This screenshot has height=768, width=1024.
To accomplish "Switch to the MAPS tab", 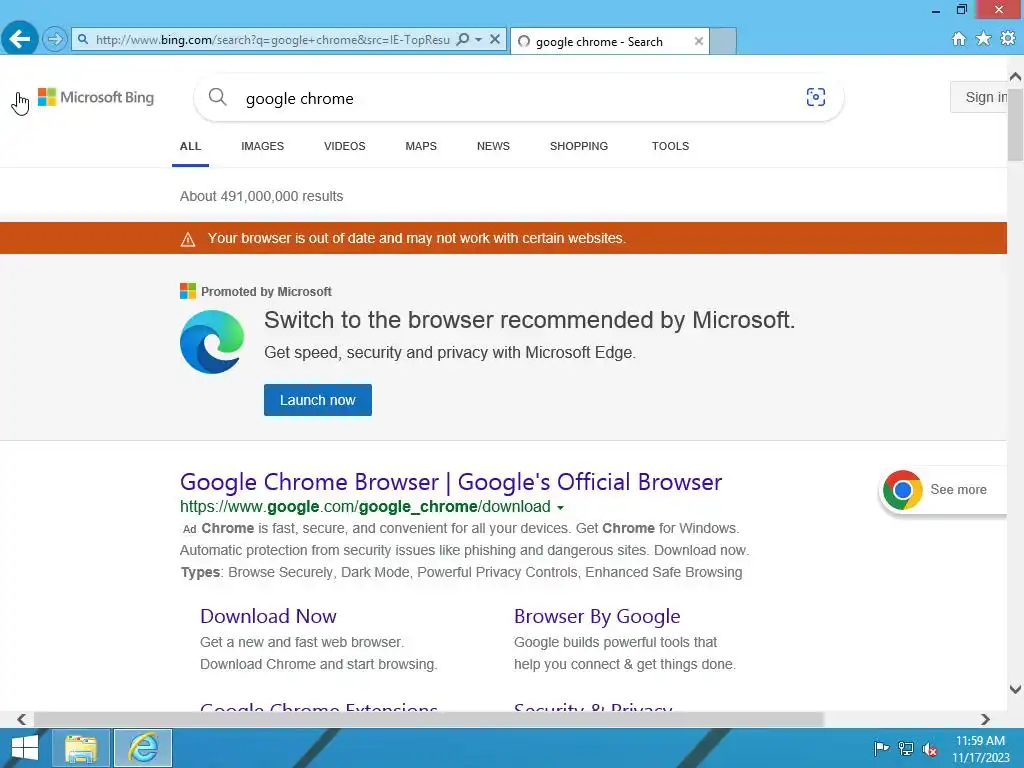I will 421,146.
